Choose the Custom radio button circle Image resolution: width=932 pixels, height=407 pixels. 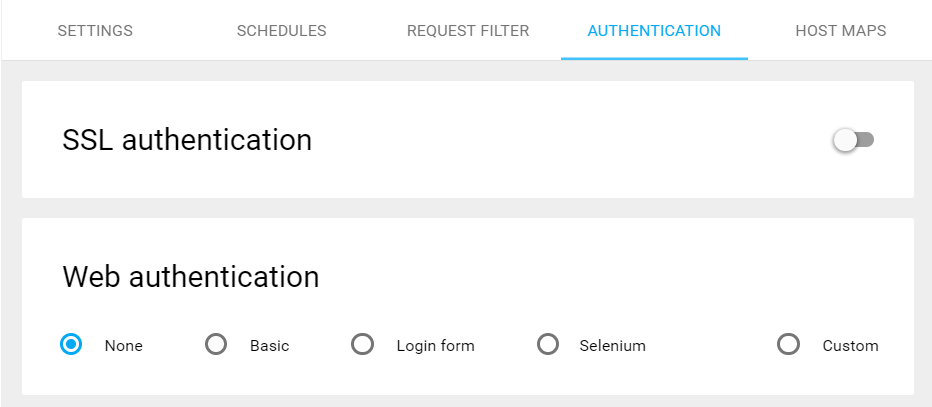(x=789, y=345)
